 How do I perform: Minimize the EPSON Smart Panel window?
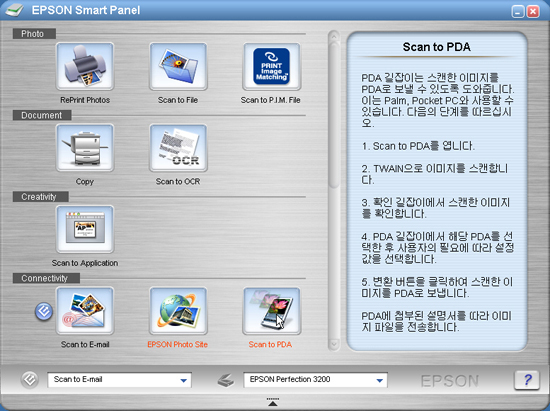coord(518,12)
